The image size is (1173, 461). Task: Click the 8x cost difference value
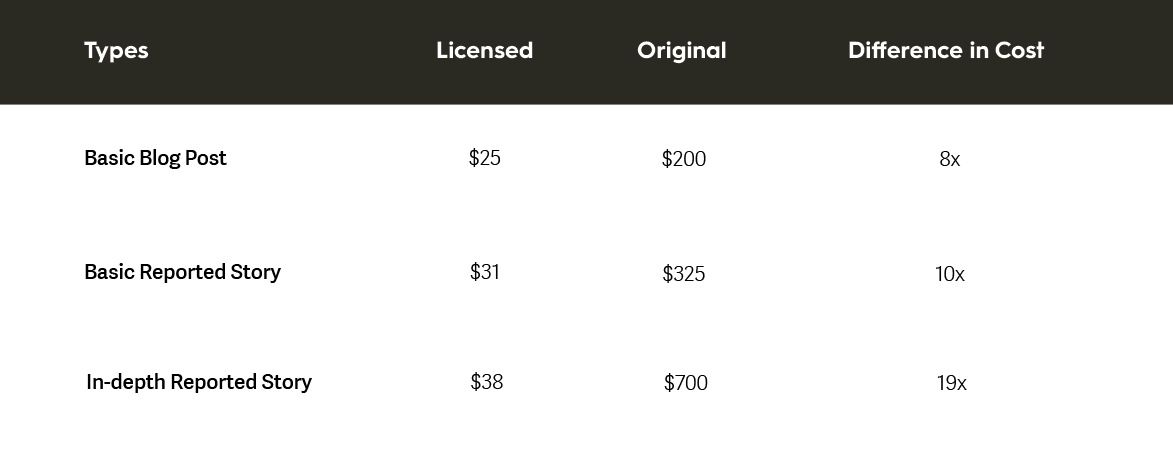(949, 159)
